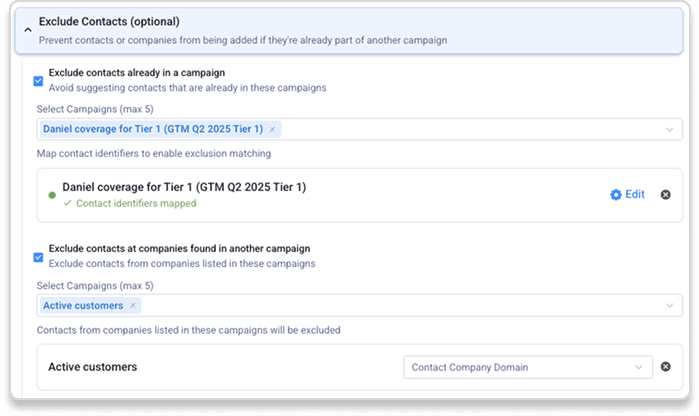Toggle Exclude contacts at companies checkbox
Image resolution: width=699 pixels, height=416 pixels.
(x=38, y=256)
